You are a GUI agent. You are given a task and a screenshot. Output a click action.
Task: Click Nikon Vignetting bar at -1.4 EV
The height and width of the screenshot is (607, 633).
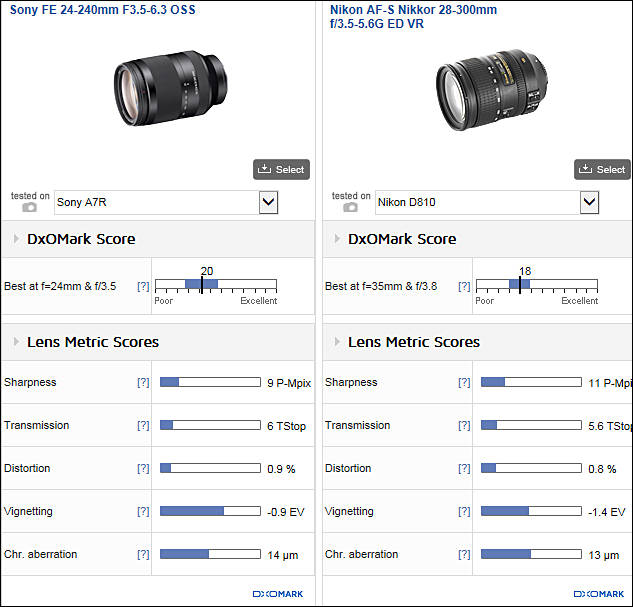(531, 511)
